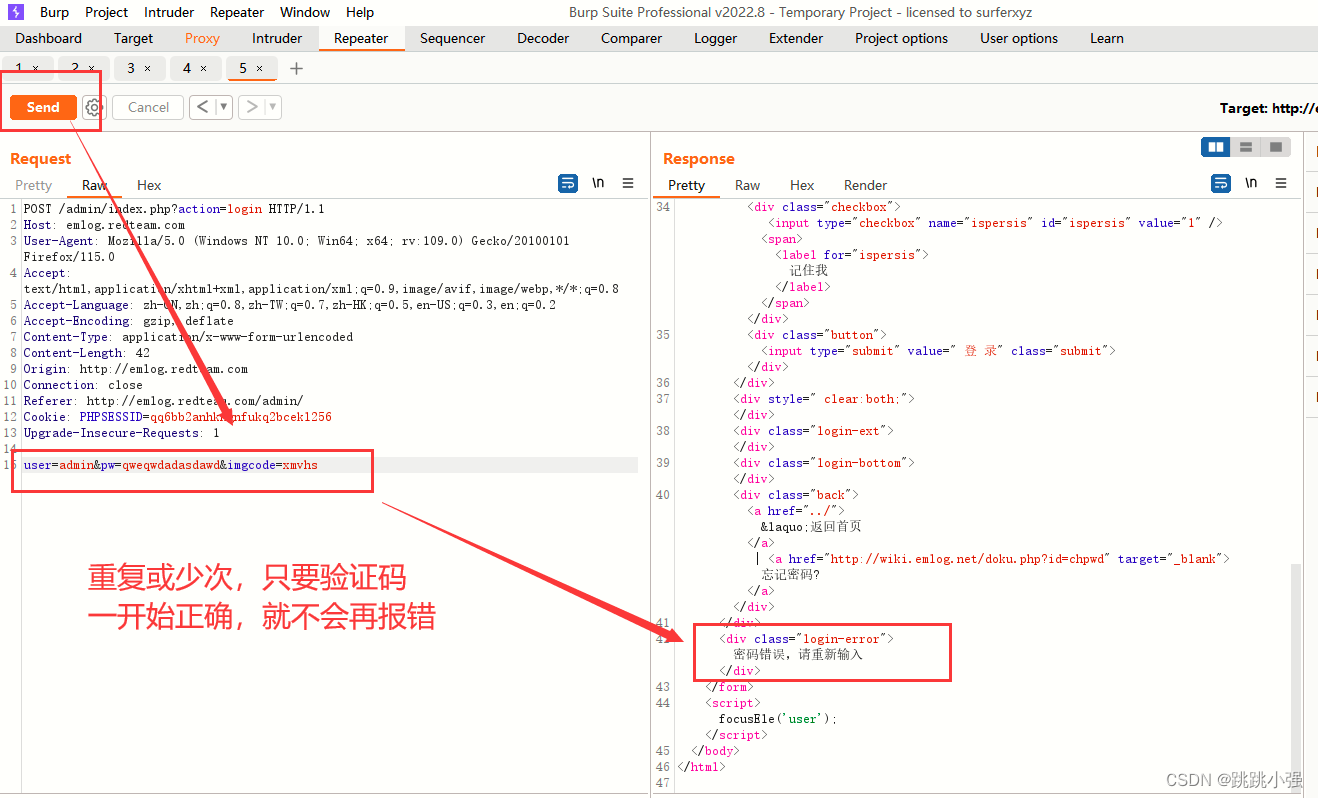This screenshot has width=1318, height=798.
Task: Select Render view in Response panel
Action: pyautogui.click(x=865, y=185)
